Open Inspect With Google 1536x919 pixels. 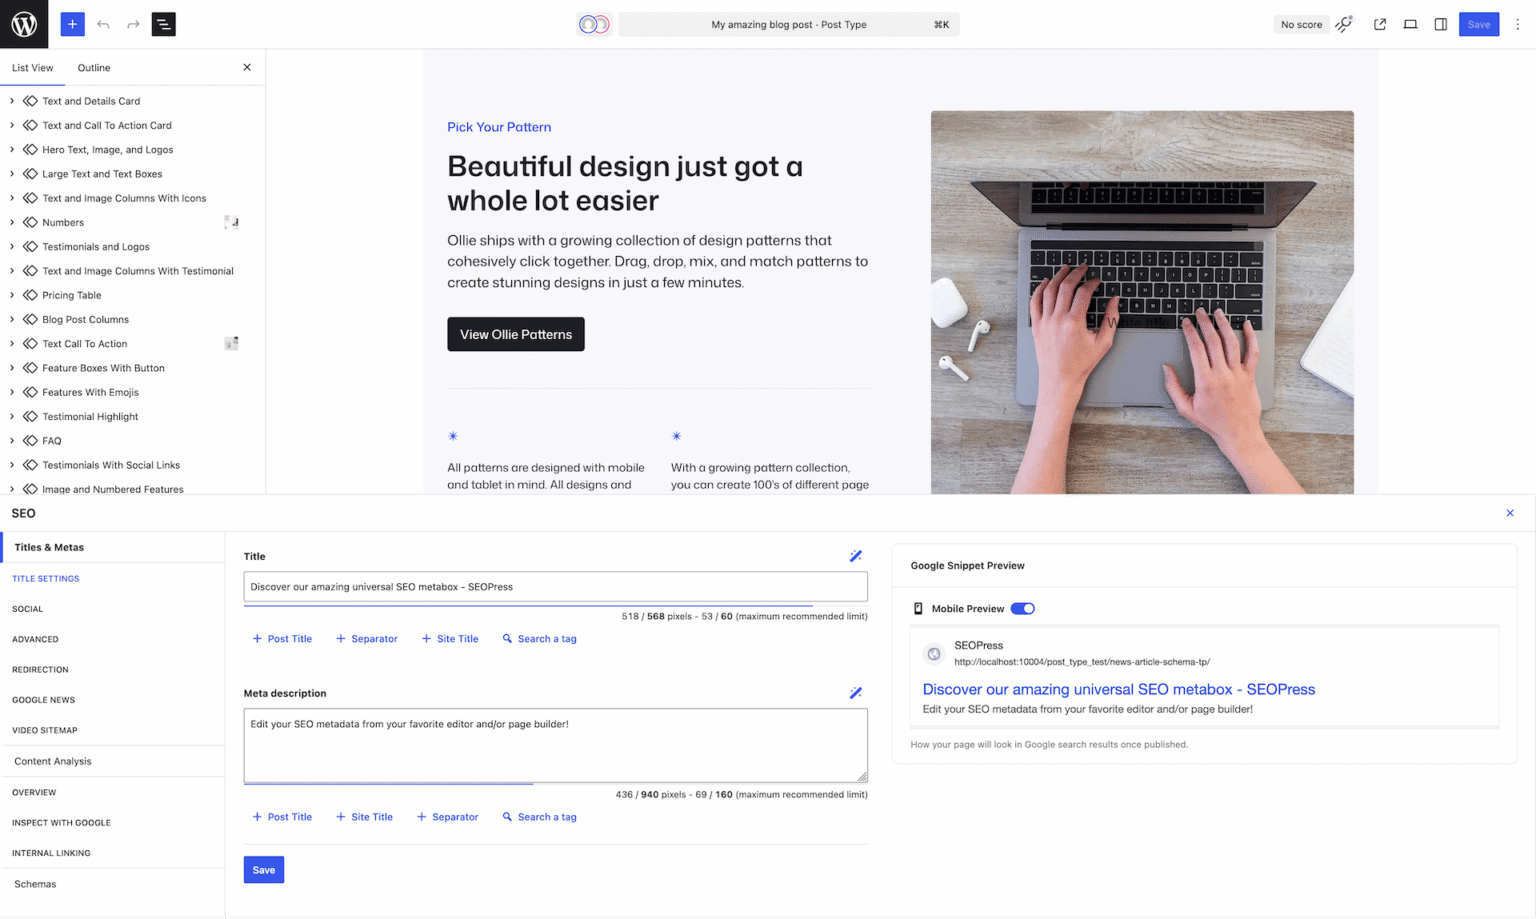click(x=61, y=823)
